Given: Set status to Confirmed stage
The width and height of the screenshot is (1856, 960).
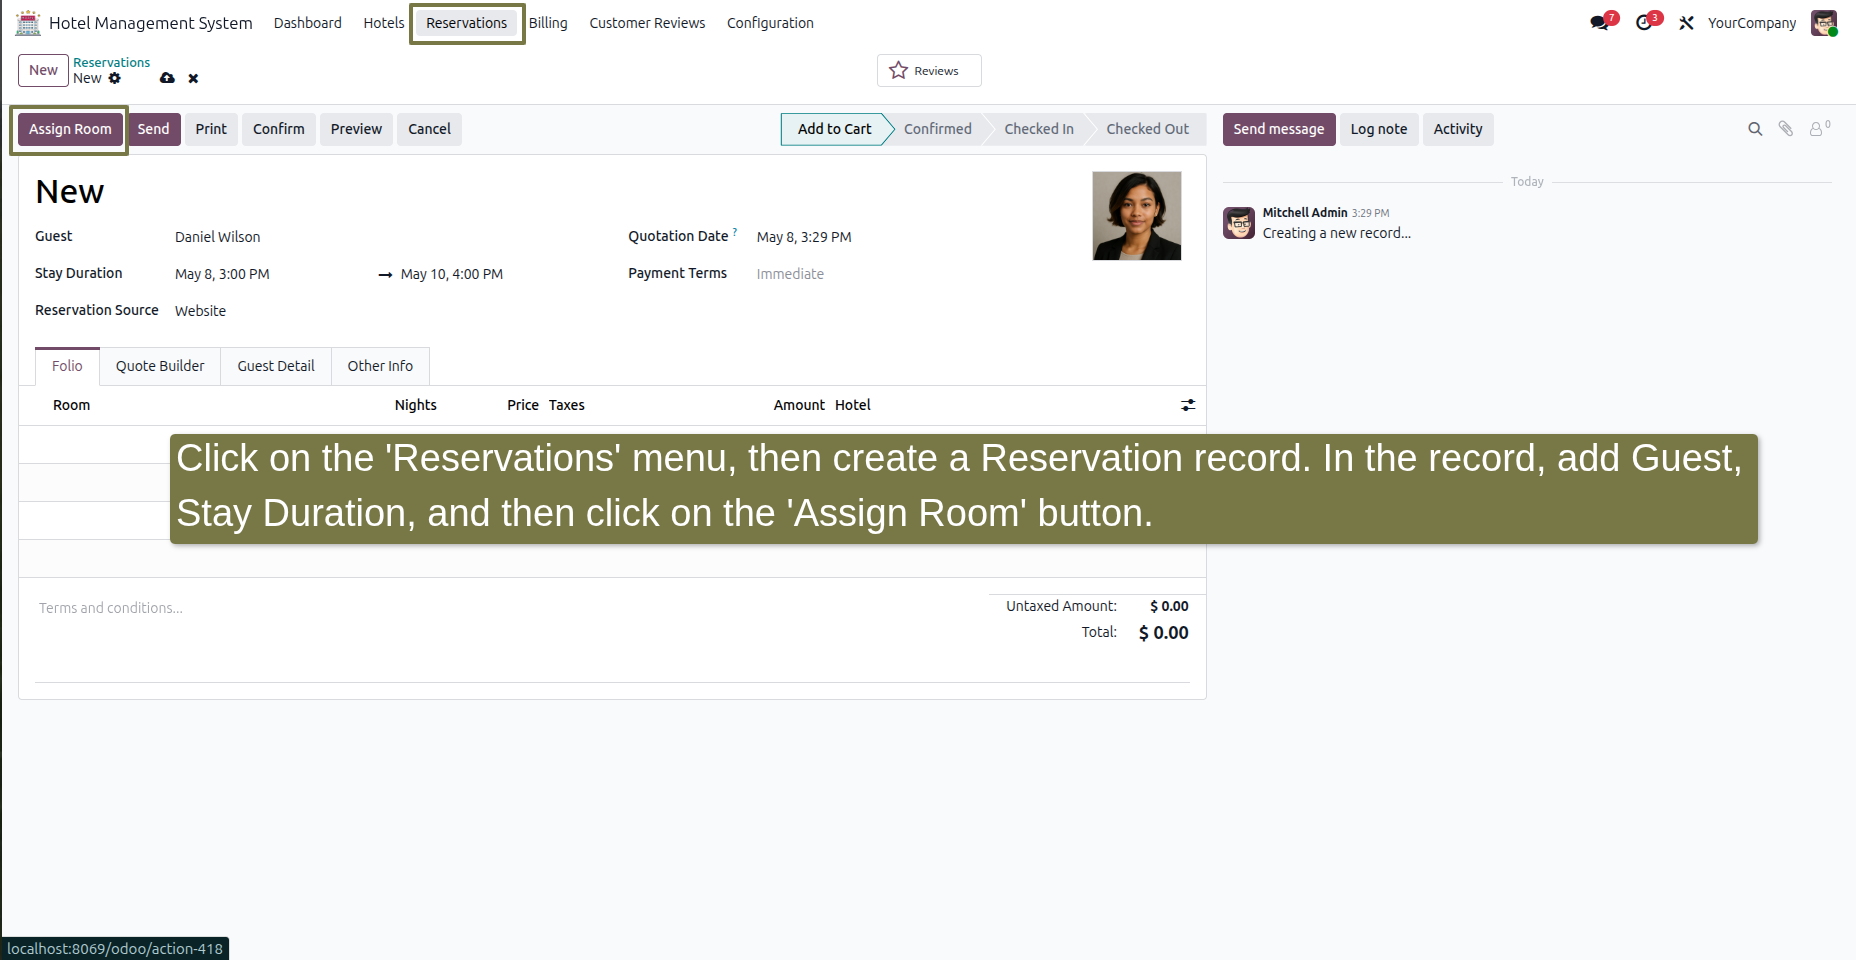Looking at the screenshot, I should (938, 129).
